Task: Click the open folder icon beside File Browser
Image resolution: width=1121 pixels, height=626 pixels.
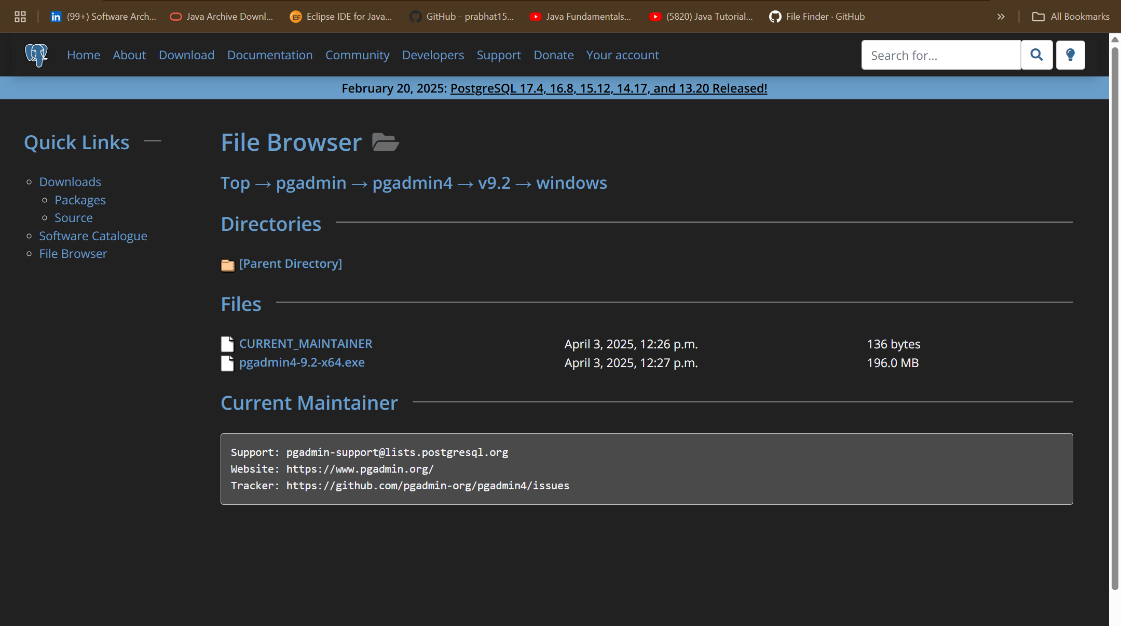Action: tap(385, 142)
